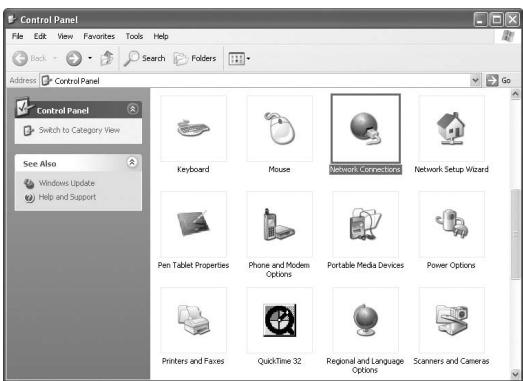Image resolution: width=523 pixels, height=381 pixels.
Task: Open the Back button history dropdown arrow
Action: pos(55,58)
